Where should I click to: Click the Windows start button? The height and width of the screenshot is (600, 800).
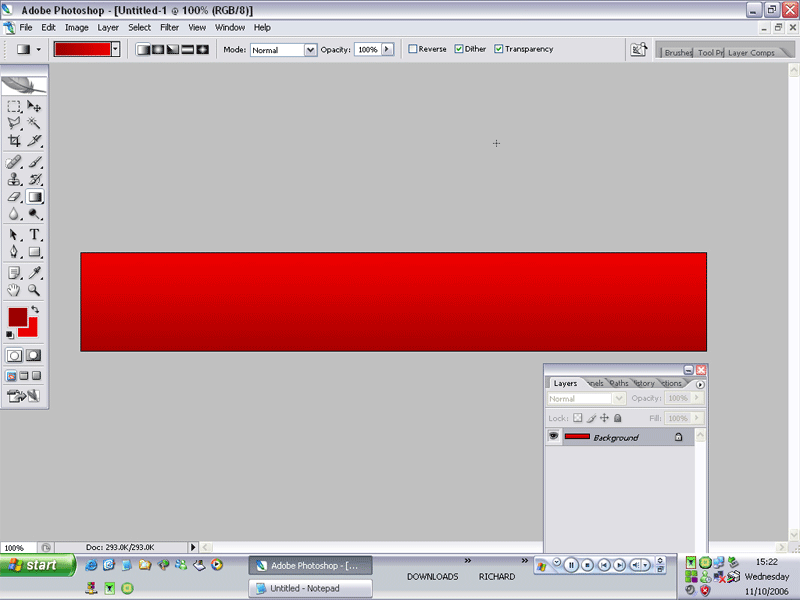point(38,565)
